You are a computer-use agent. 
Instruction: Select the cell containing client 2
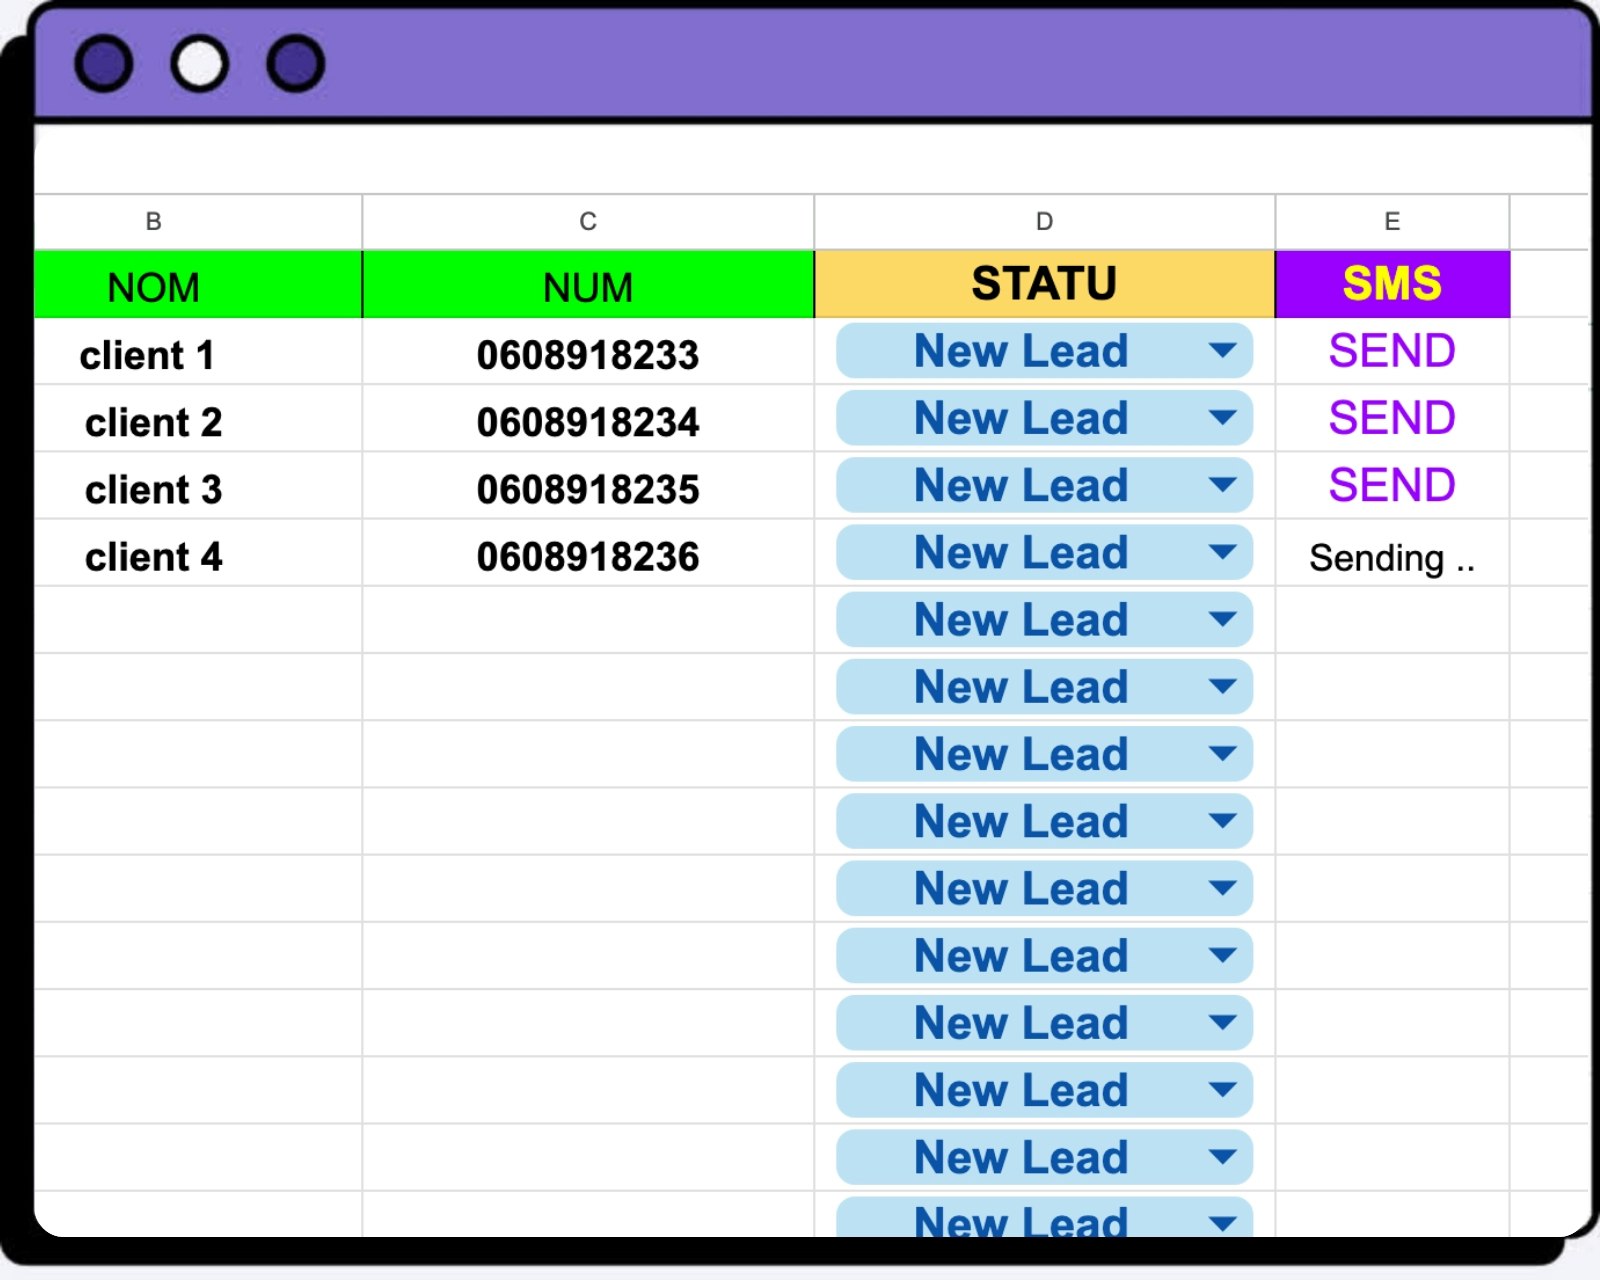(153, 421)
